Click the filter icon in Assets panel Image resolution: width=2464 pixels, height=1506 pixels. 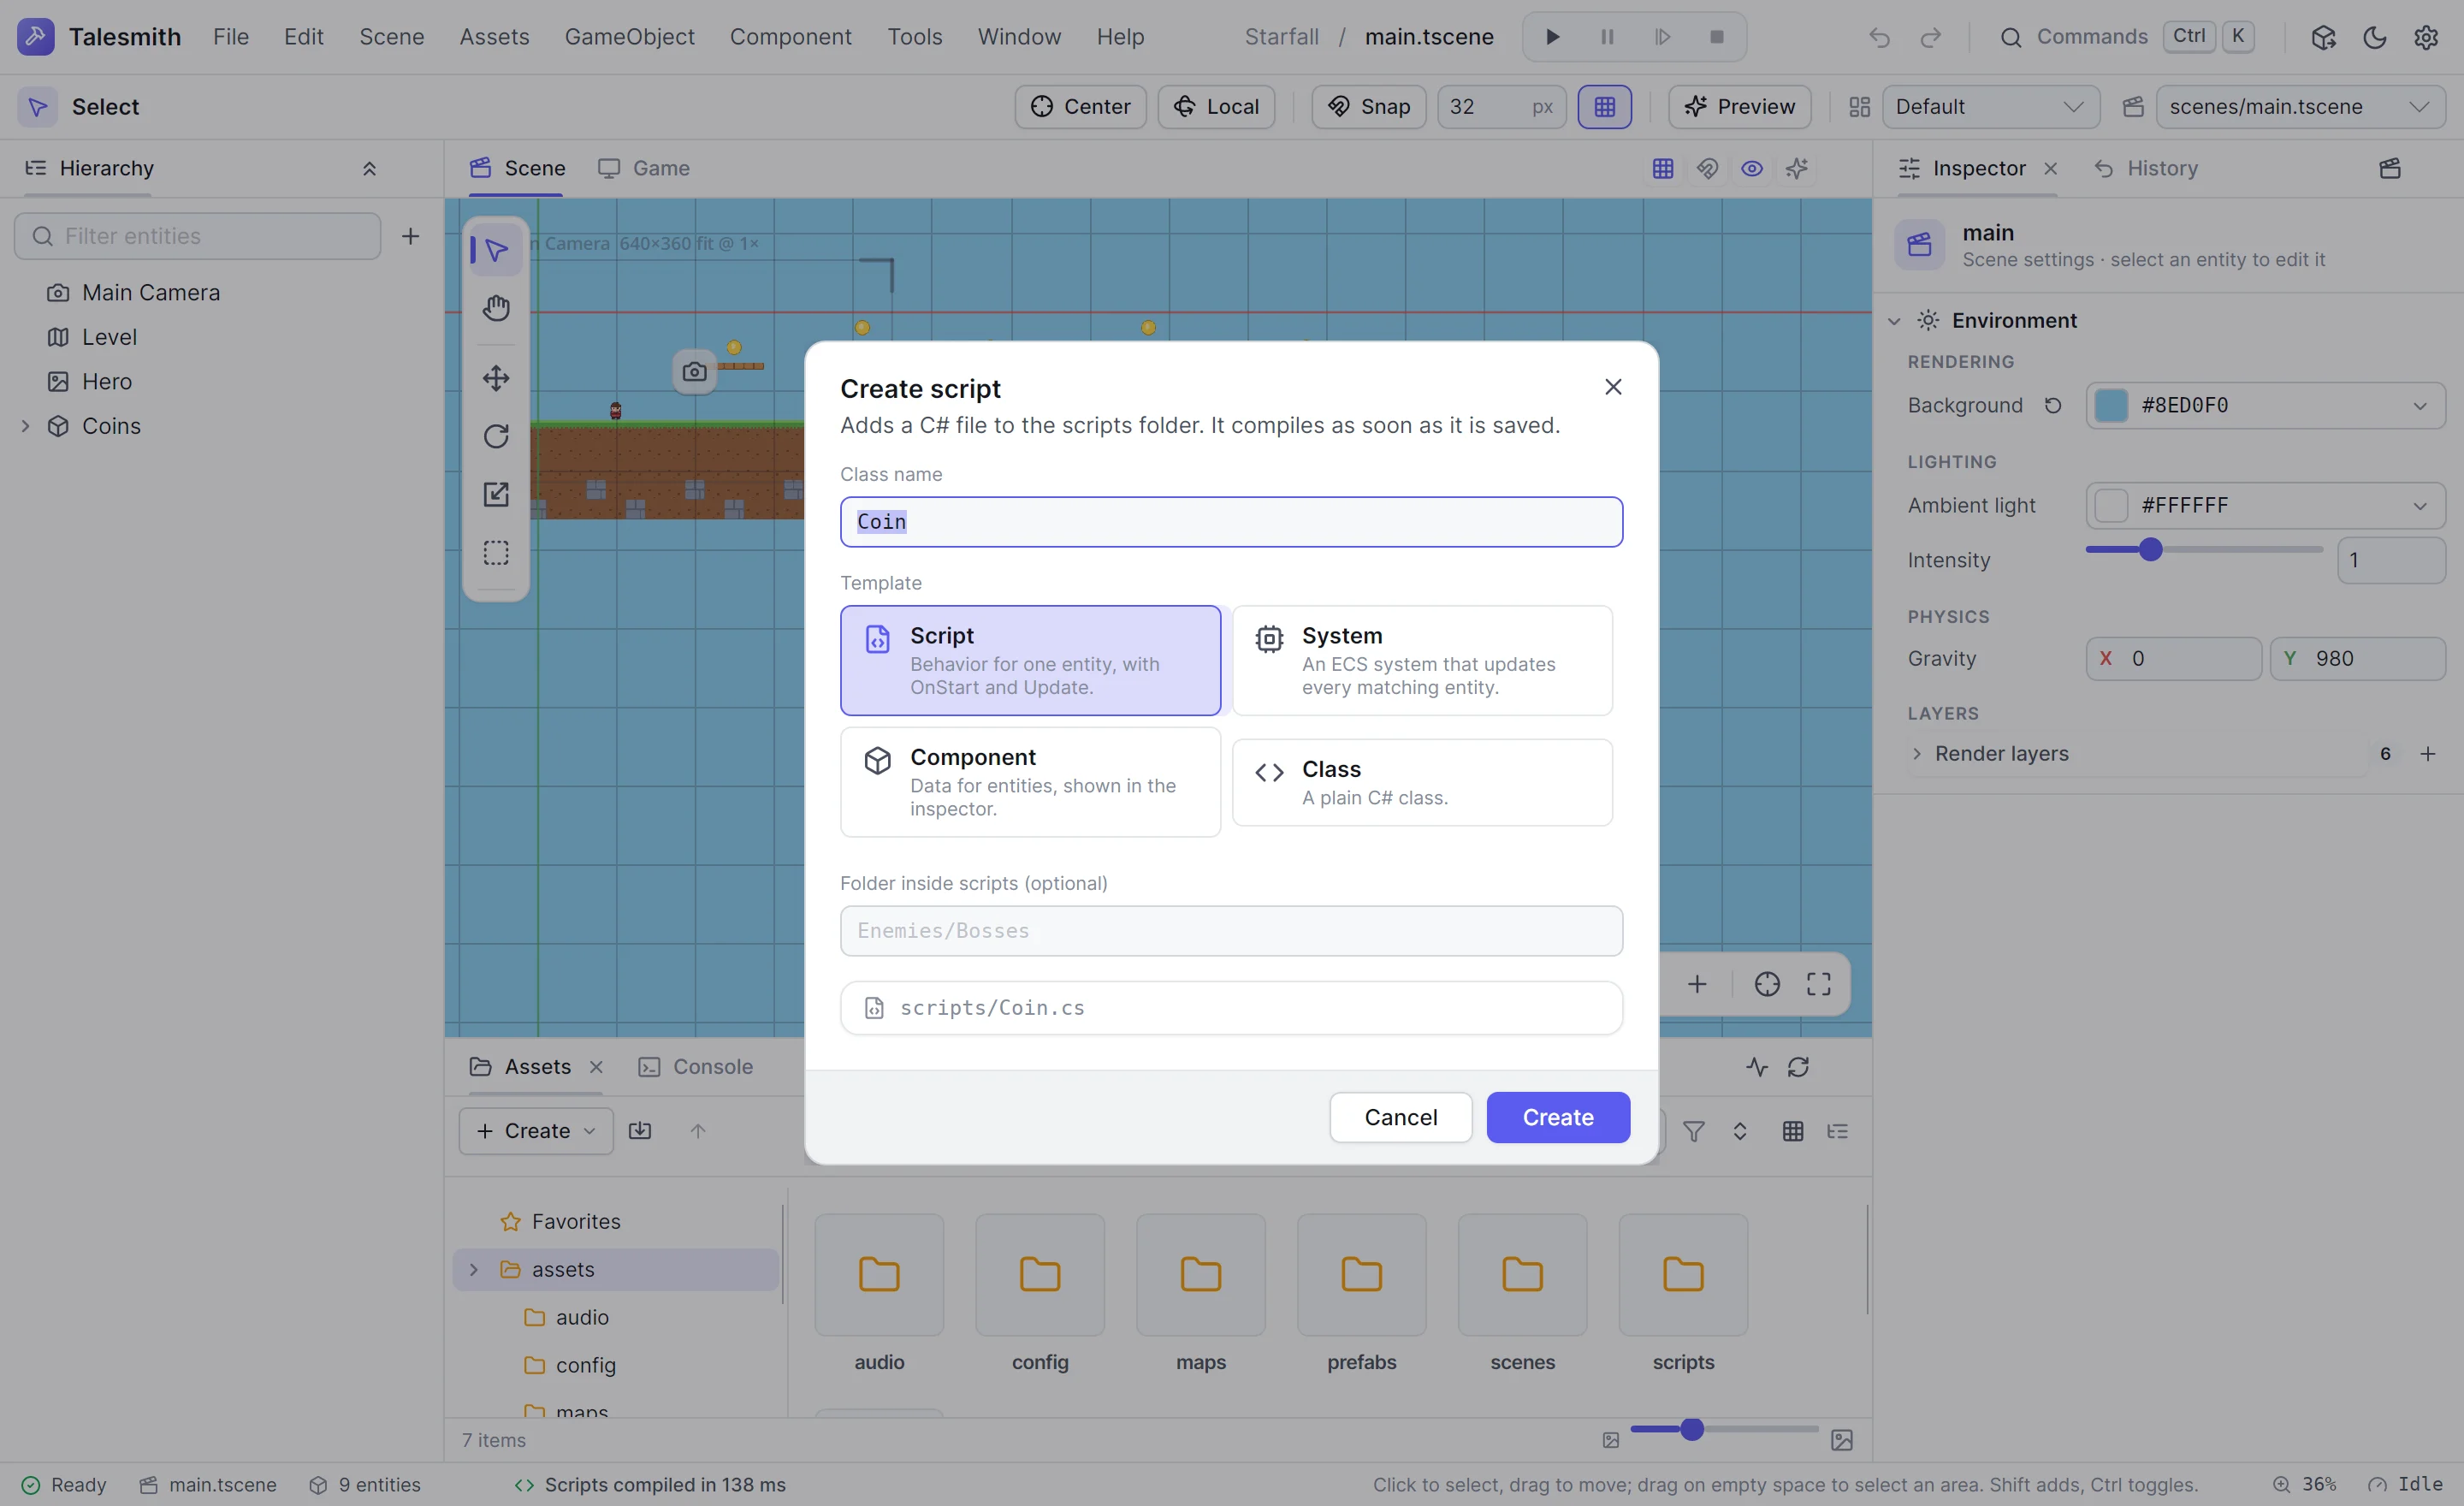pos(1694,1131)
